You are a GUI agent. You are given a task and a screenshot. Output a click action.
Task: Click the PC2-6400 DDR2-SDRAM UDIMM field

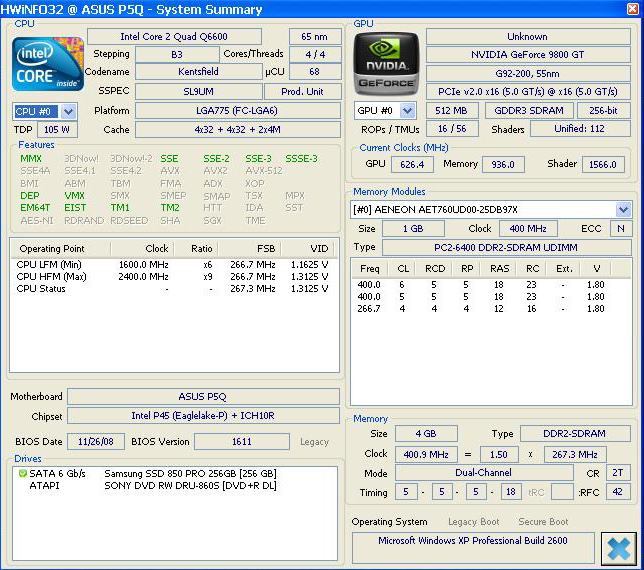[x=506, y=248]
